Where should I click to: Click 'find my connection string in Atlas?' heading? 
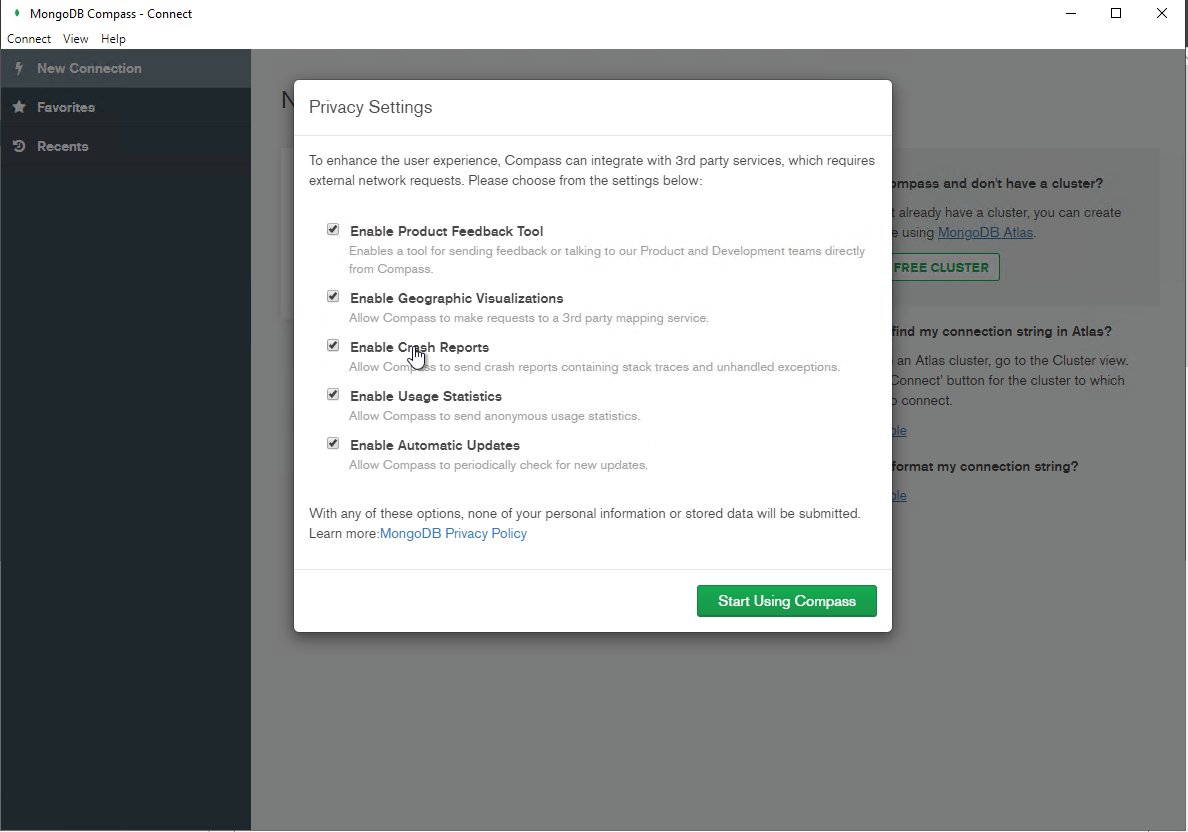tap(1002, 331)
